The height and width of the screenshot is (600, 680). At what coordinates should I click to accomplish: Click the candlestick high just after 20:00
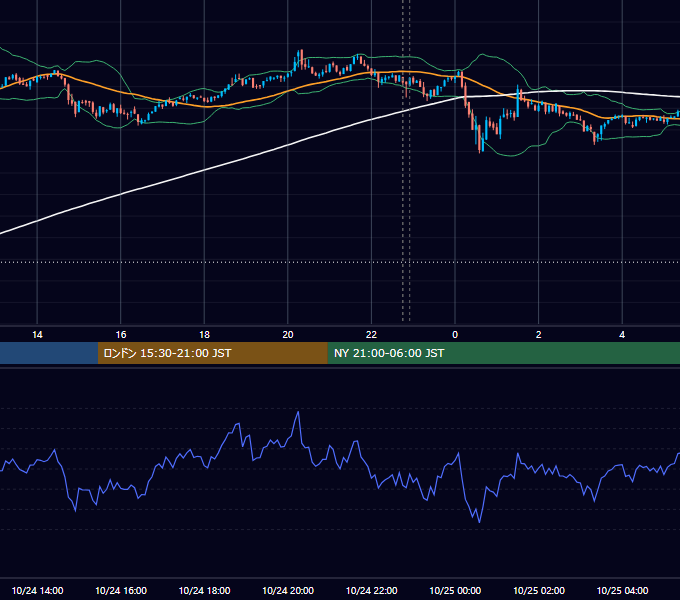point(300,52)
